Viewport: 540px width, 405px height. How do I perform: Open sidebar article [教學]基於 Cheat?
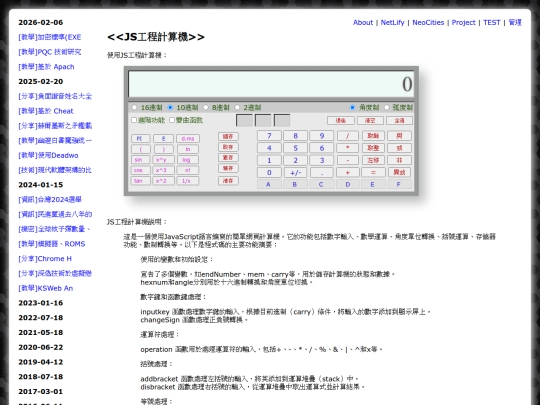[46, 111]
